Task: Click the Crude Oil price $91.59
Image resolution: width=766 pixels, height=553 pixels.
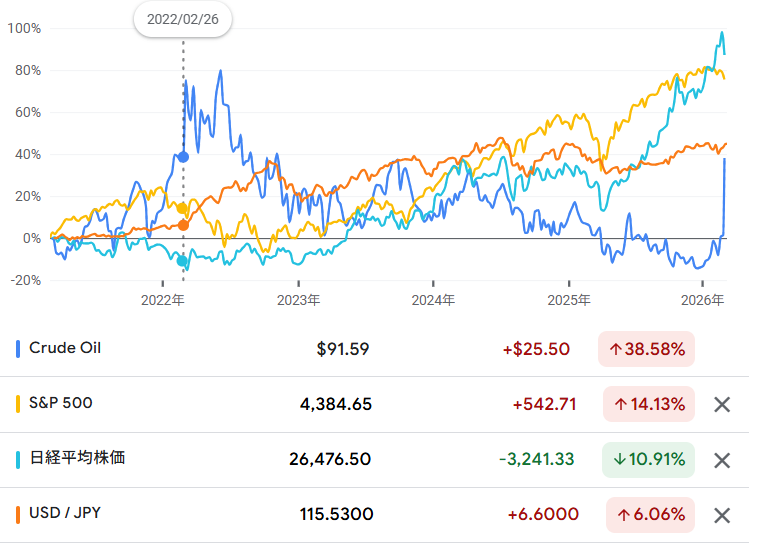Action: tap(343, 349)
